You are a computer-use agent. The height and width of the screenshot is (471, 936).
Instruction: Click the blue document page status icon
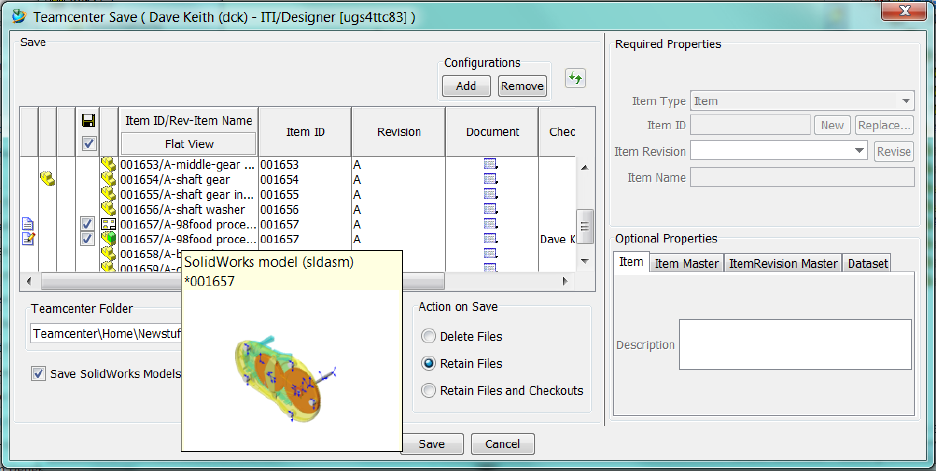pyautogui.click(x=28, y=224)
